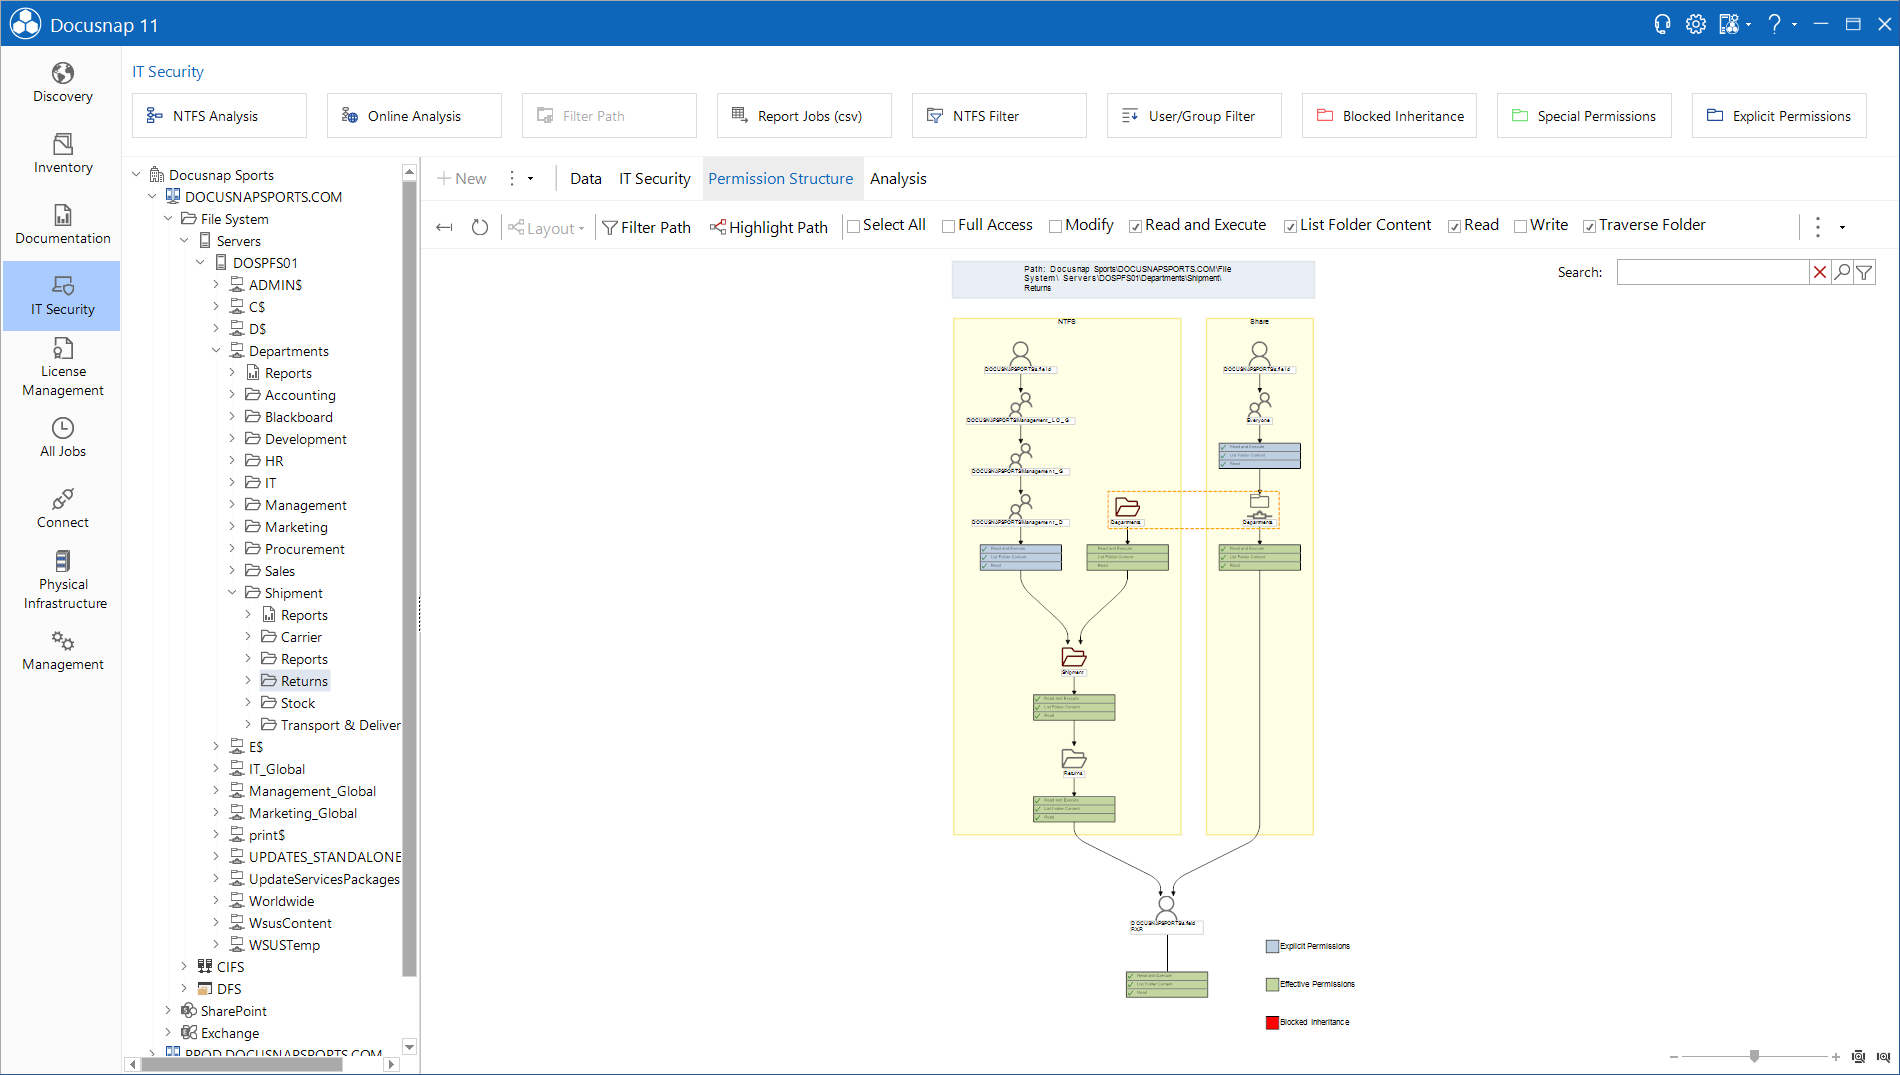The height and width of the screenshot is (1075, 1900).
Task: Open License Management section
Action: [62, 367]
